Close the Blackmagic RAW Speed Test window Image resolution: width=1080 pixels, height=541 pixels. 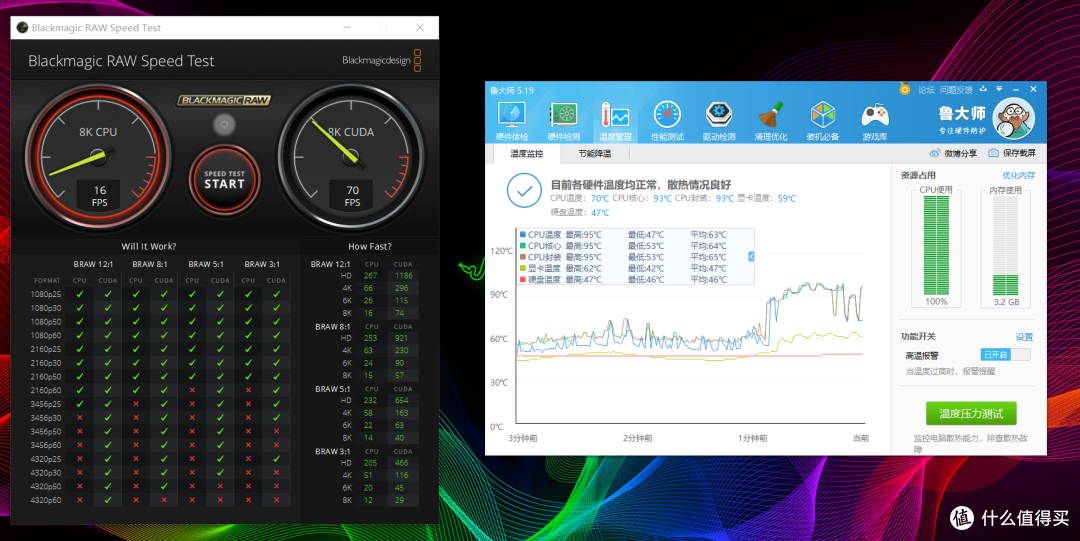click(420, 28)
